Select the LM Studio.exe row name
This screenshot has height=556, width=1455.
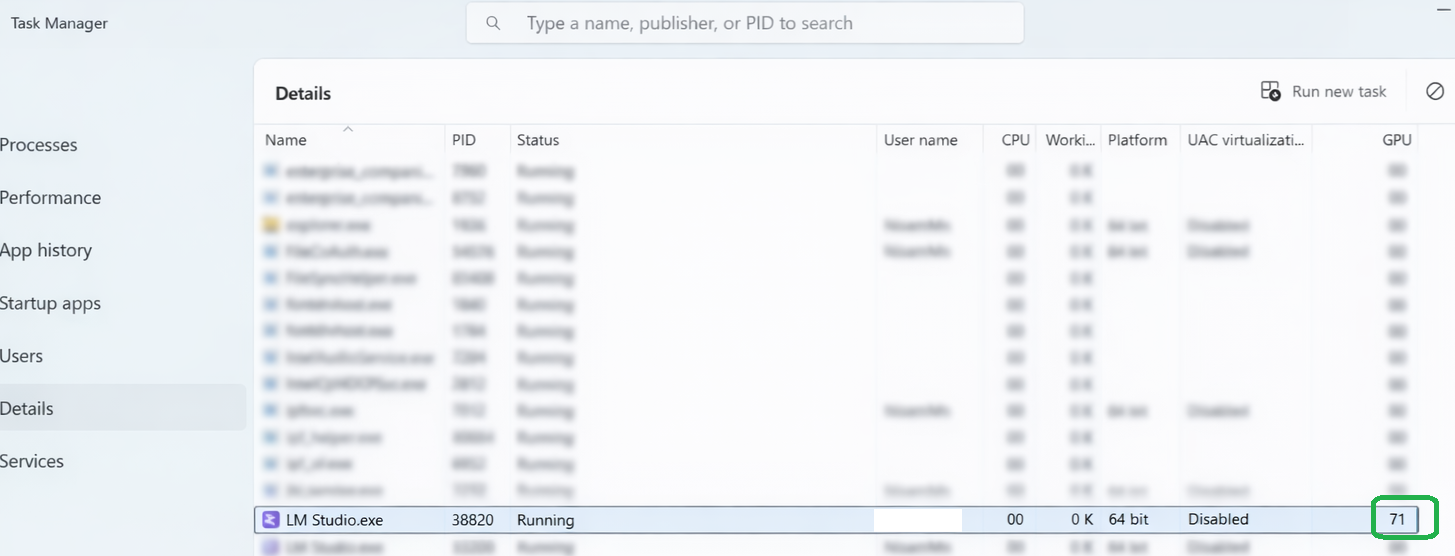[x=334, y=520]
